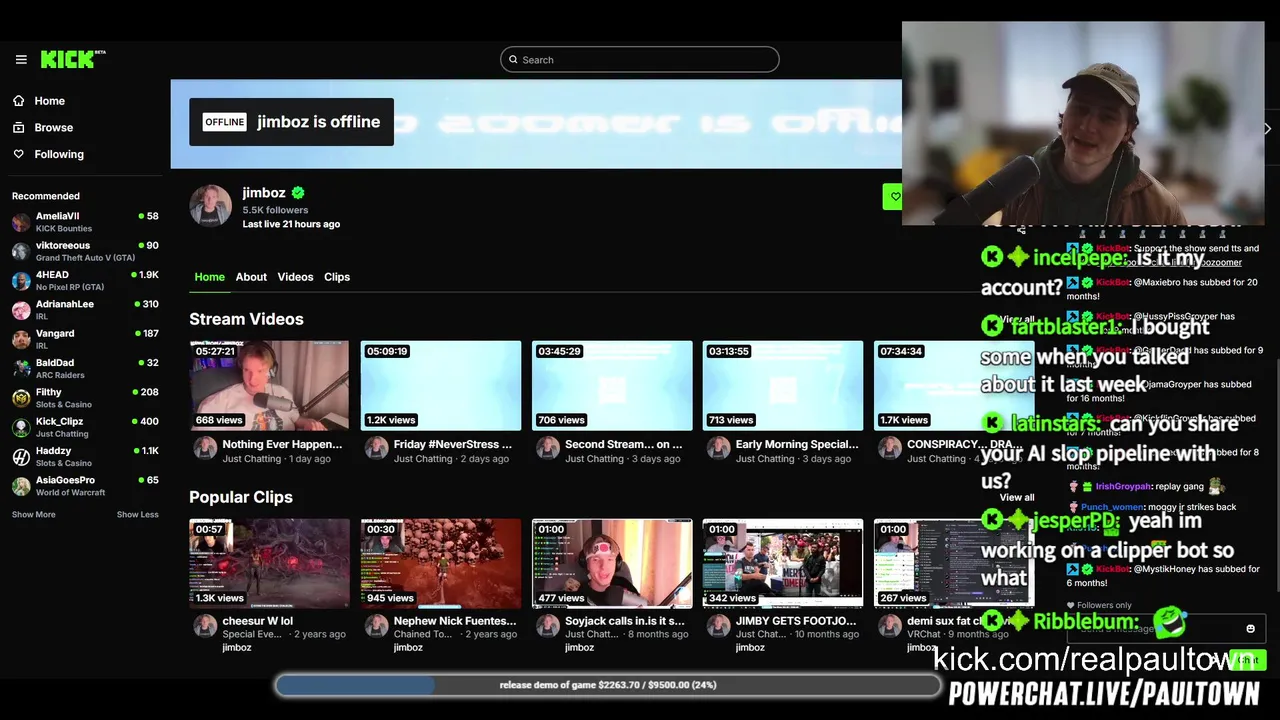Click Kick_Clipz avatar in Recommended

tap(21, 427)
